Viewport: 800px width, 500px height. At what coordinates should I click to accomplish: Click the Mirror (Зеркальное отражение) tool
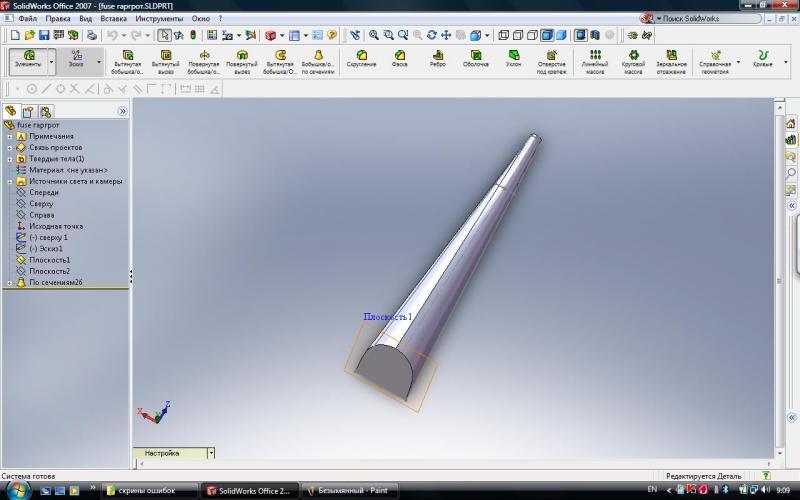pos(671,59)
